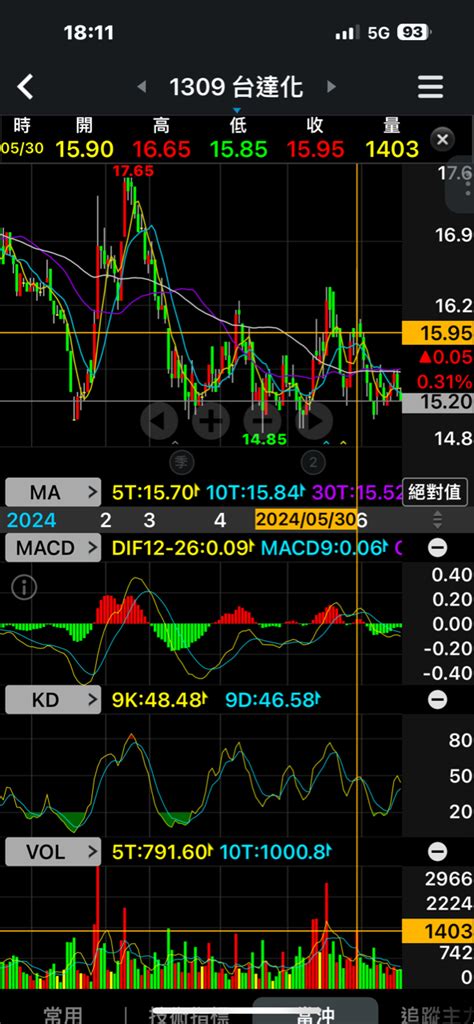The height and width of the screenshot is (1024, 474).
Task: Open the KD indicator selector
Action: 54,700
